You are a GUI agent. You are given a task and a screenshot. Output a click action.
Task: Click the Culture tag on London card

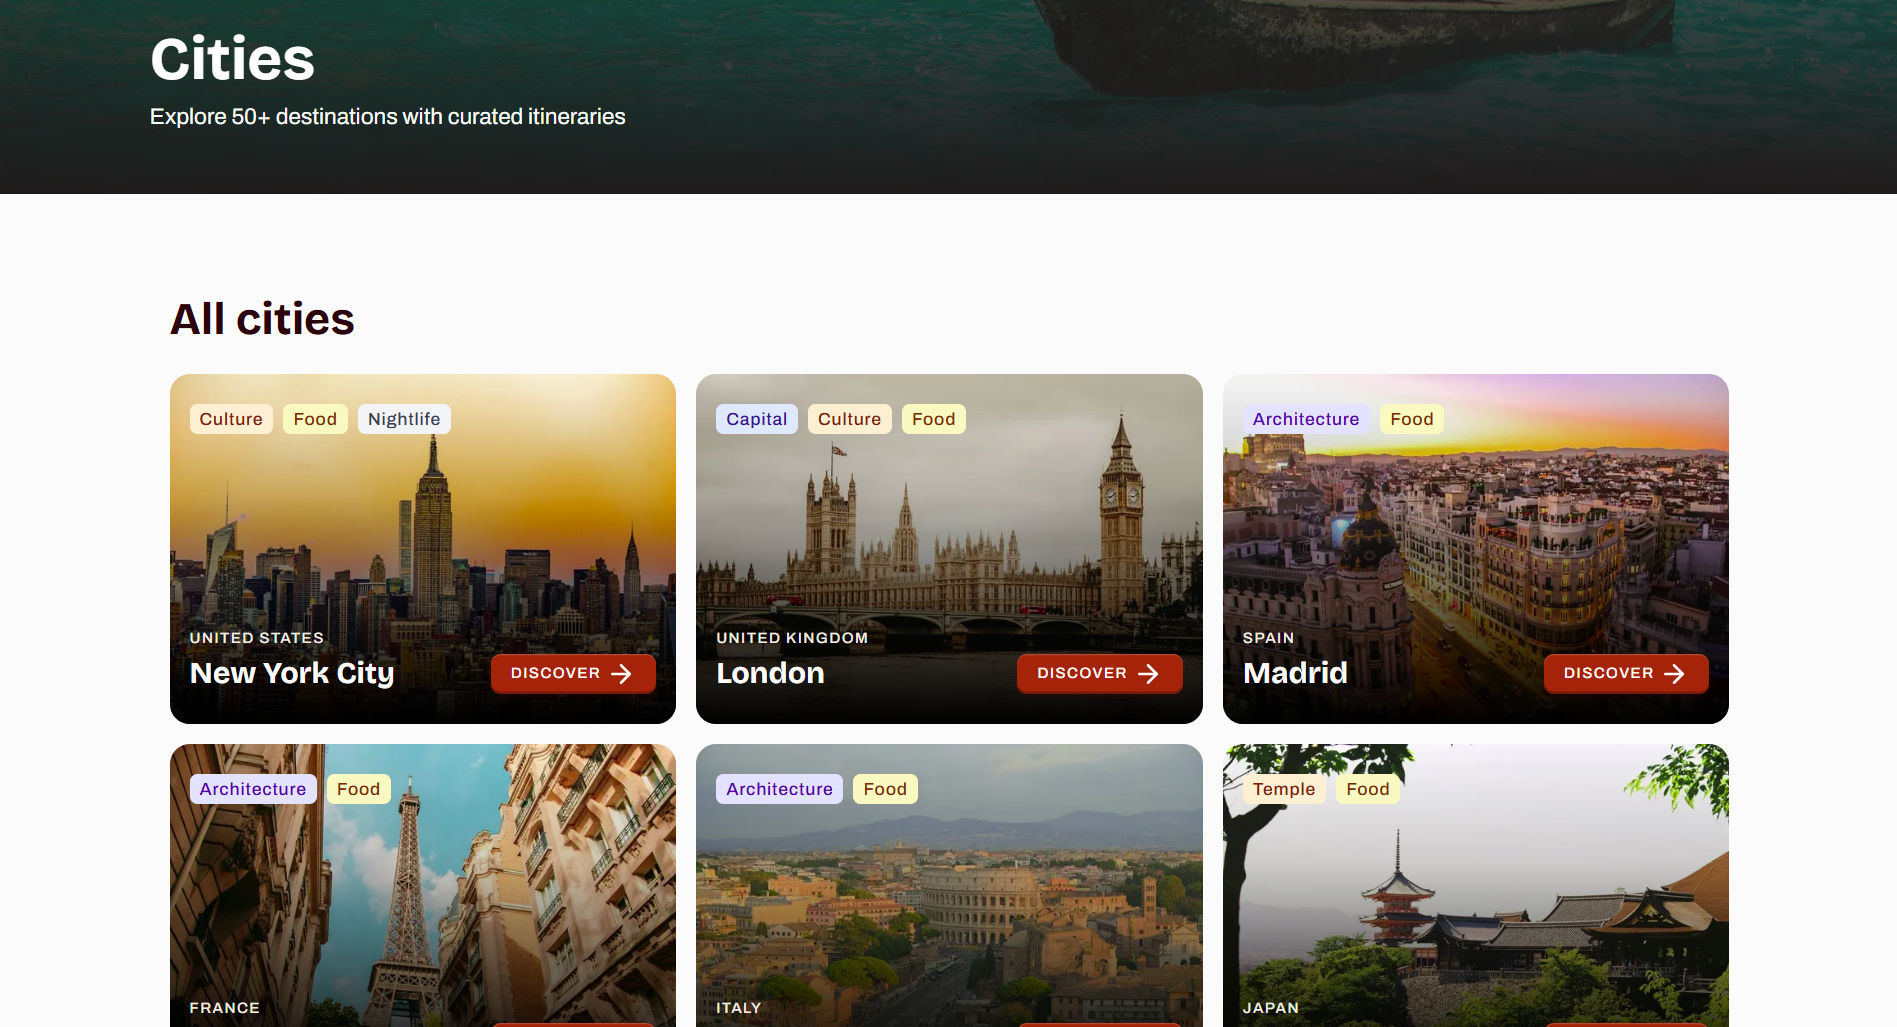point(850,419)
